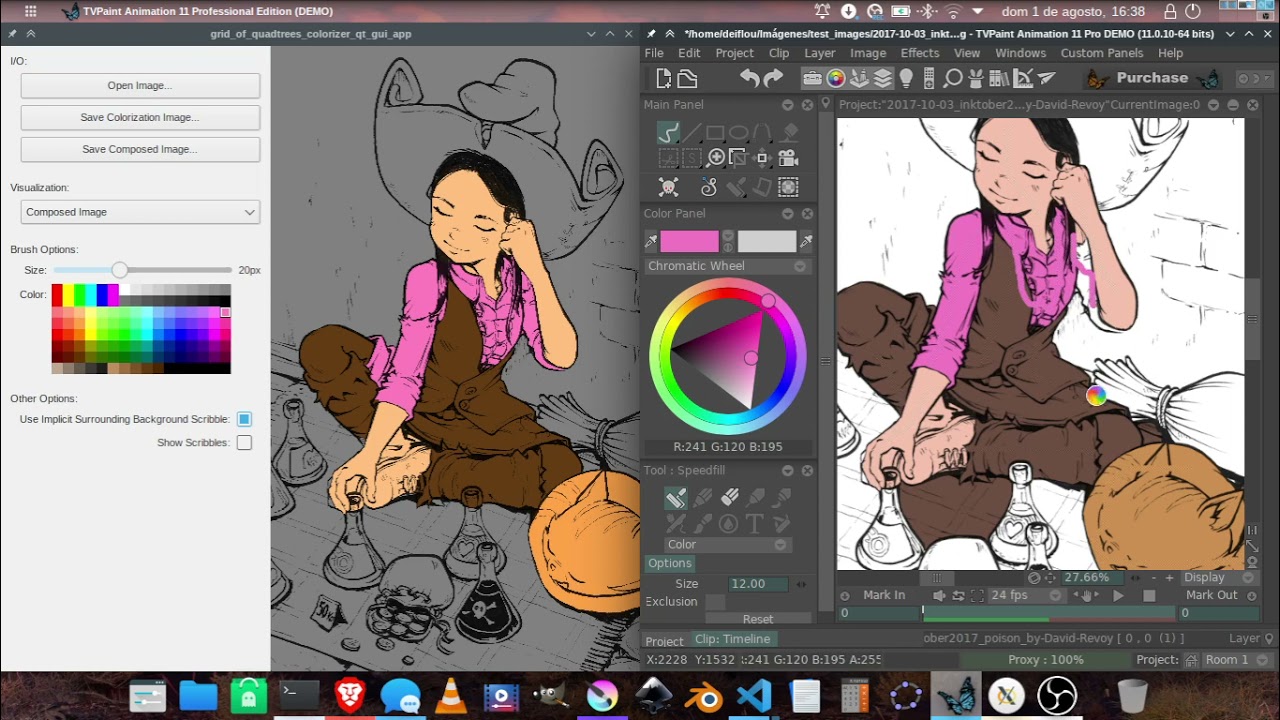Click the Save Colorization Image... button

pos(140,117)
